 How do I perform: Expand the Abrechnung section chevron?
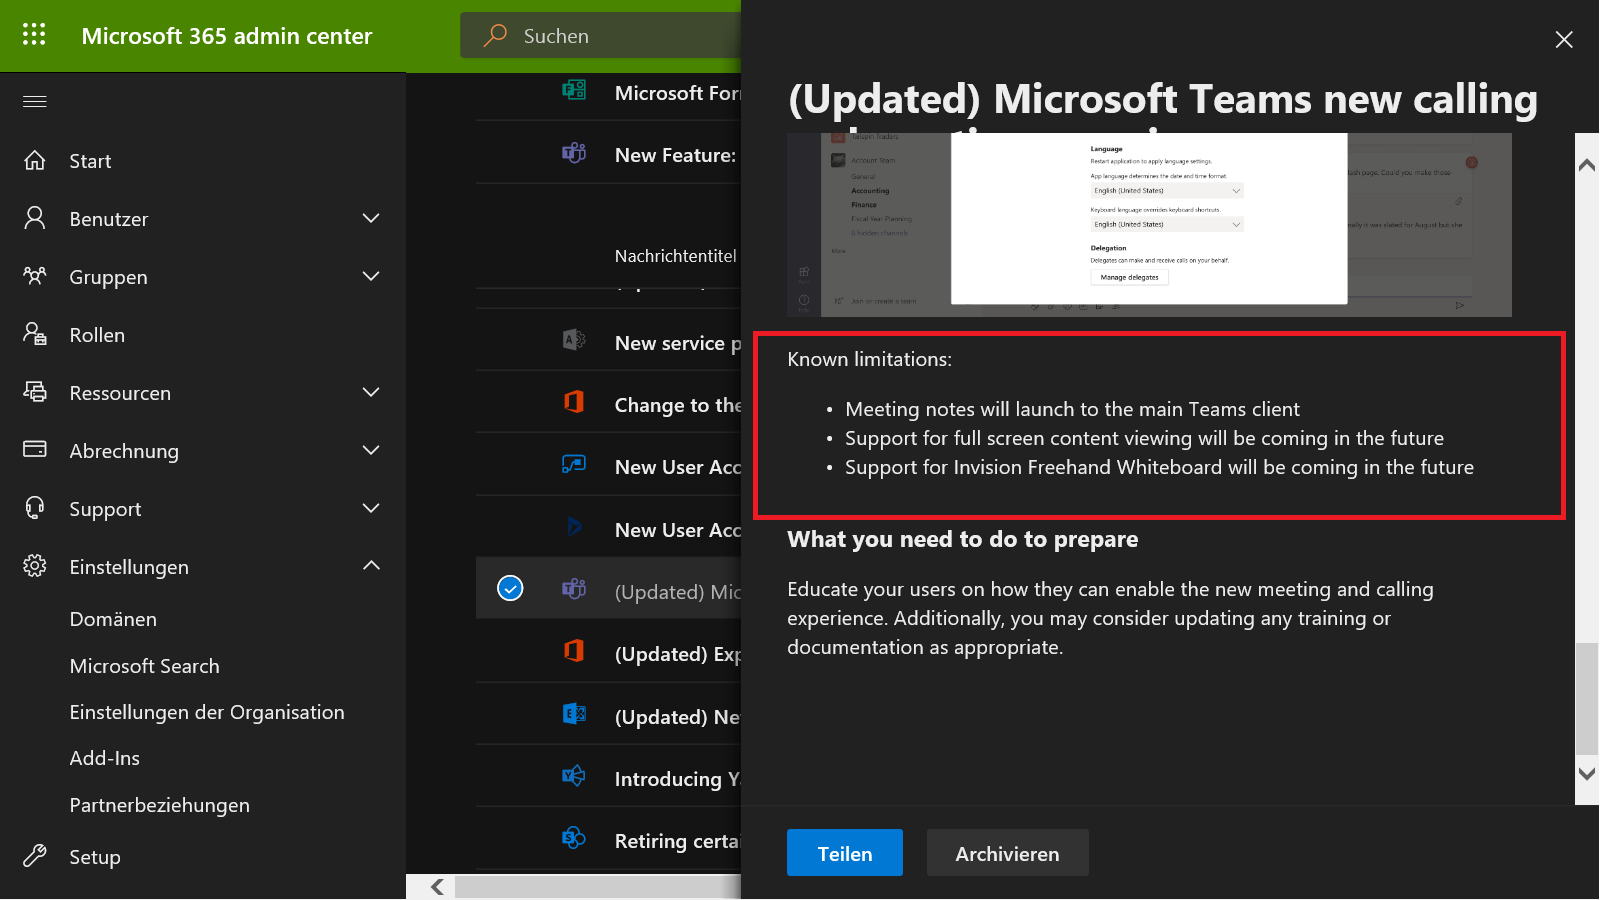point(371,450)
